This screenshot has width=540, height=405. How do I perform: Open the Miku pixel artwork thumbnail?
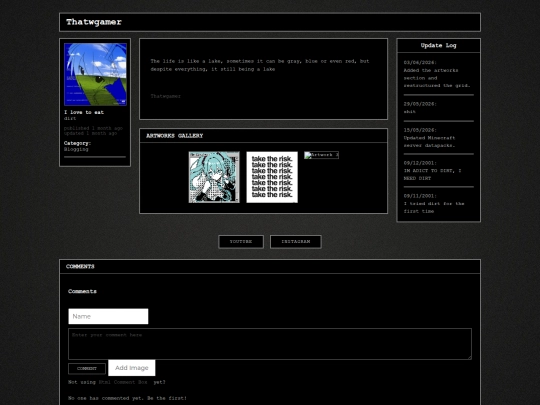[214, 177]
